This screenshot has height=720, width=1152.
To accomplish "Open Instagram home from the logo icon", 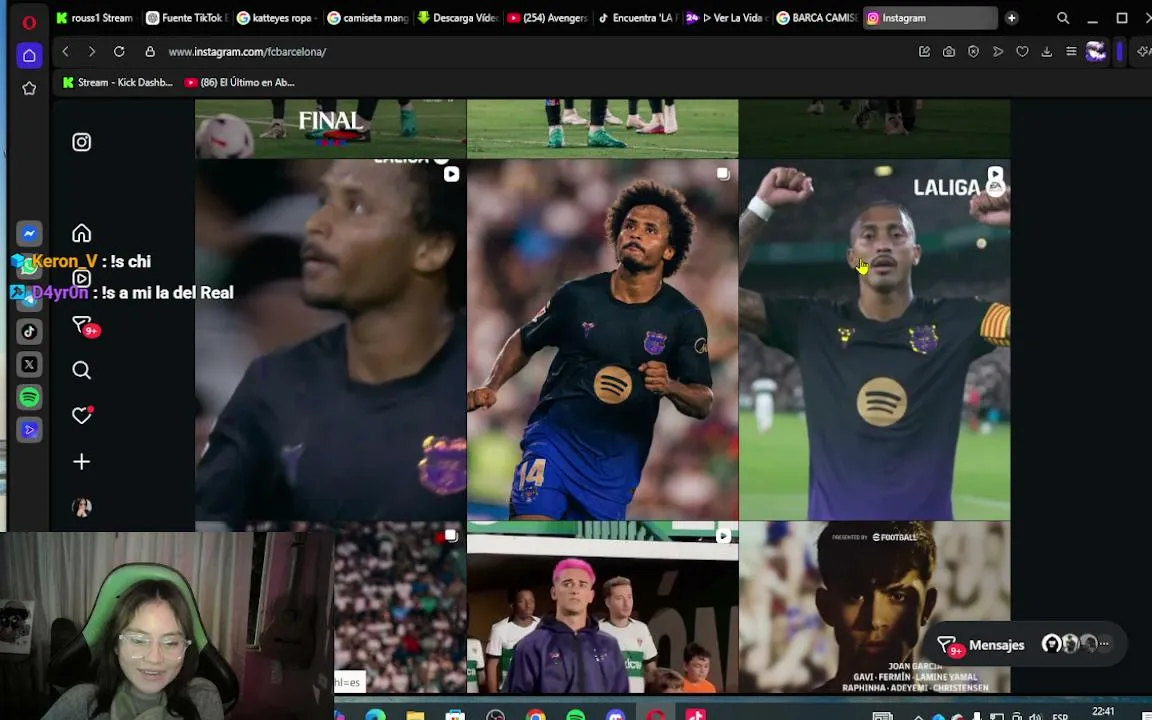I will point(82,142).
